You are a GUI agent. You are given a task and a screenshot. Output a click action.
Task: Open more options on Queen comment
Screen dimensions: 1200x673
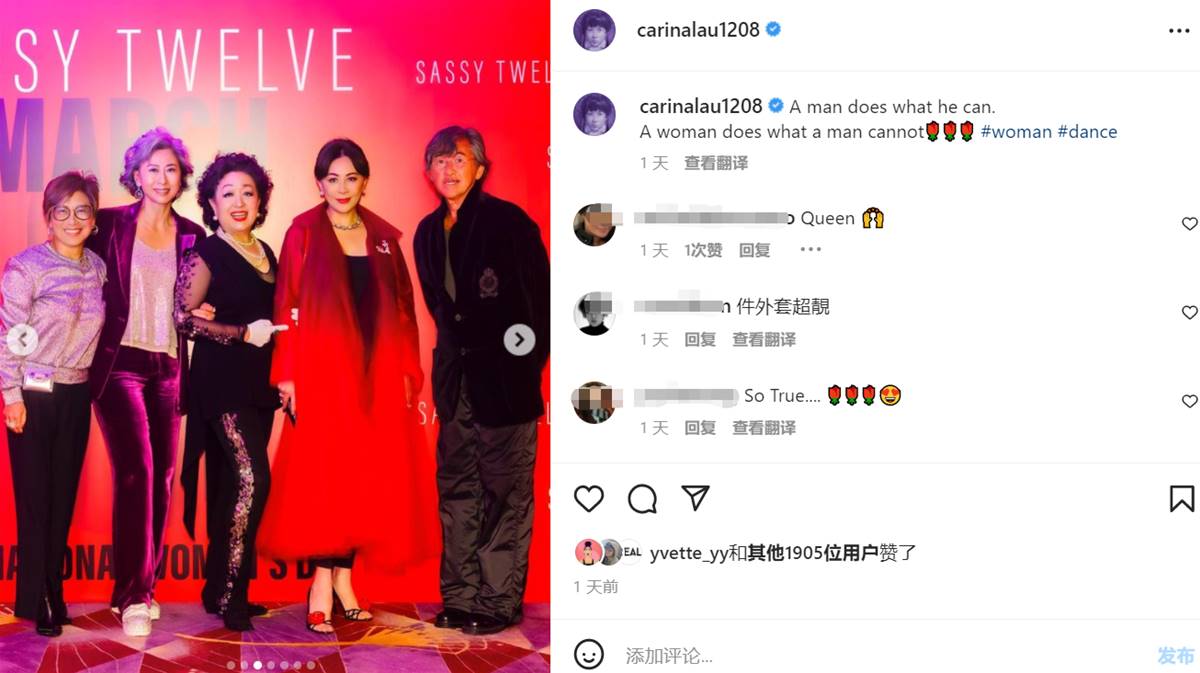click(x=810, y=250)
